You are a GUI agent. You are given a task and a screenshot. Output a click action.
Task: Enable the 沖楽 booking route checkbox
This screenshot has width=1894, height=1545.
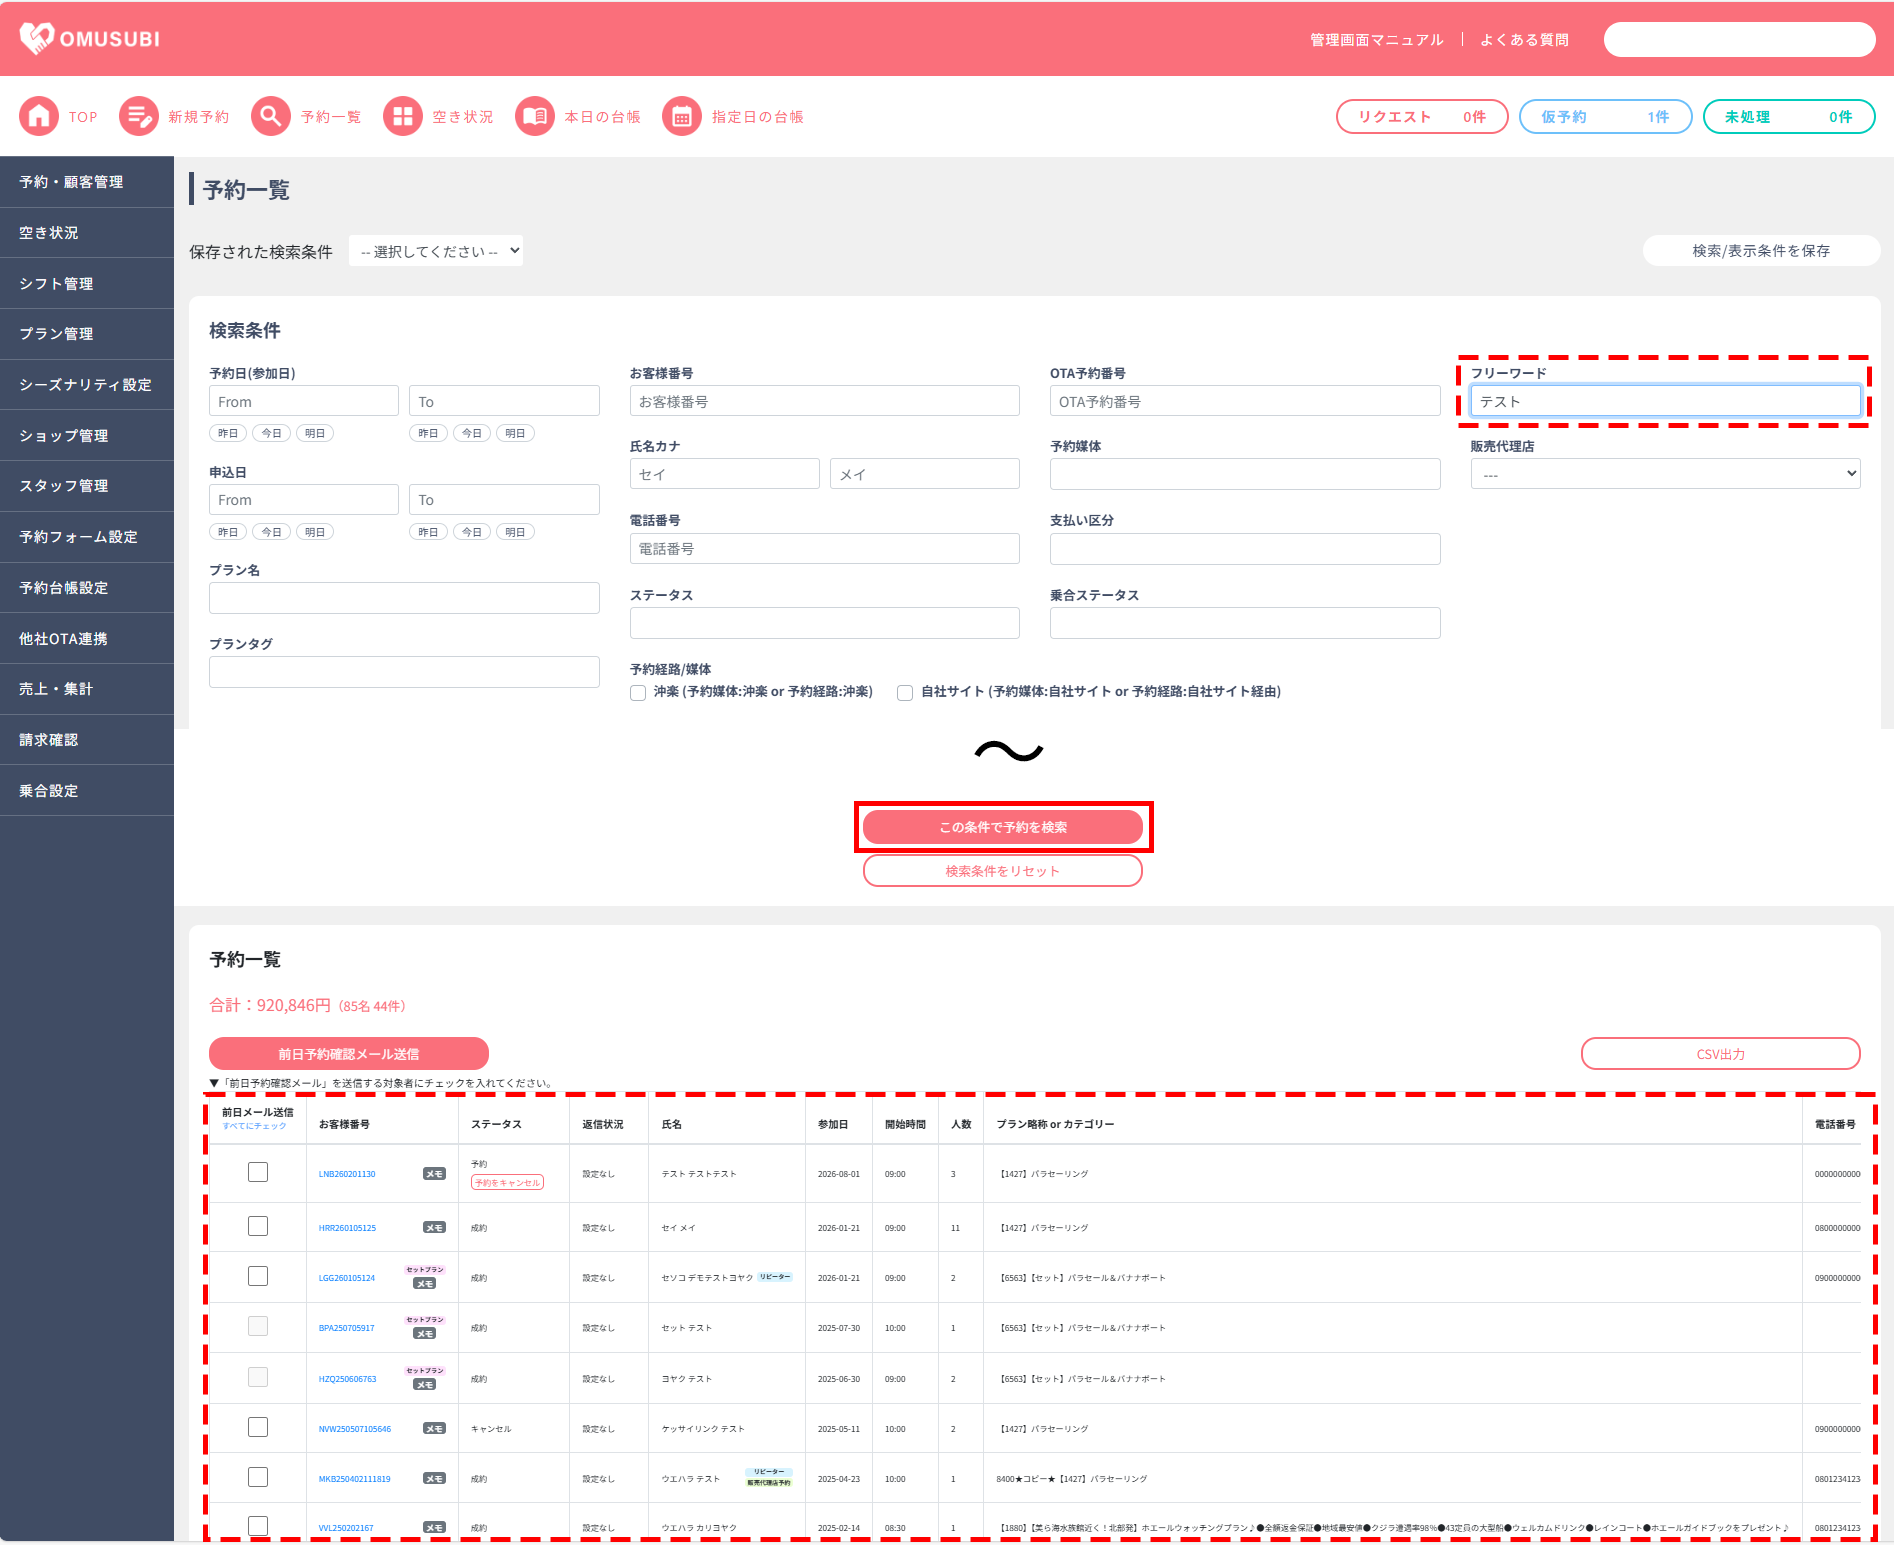[638, 693]
